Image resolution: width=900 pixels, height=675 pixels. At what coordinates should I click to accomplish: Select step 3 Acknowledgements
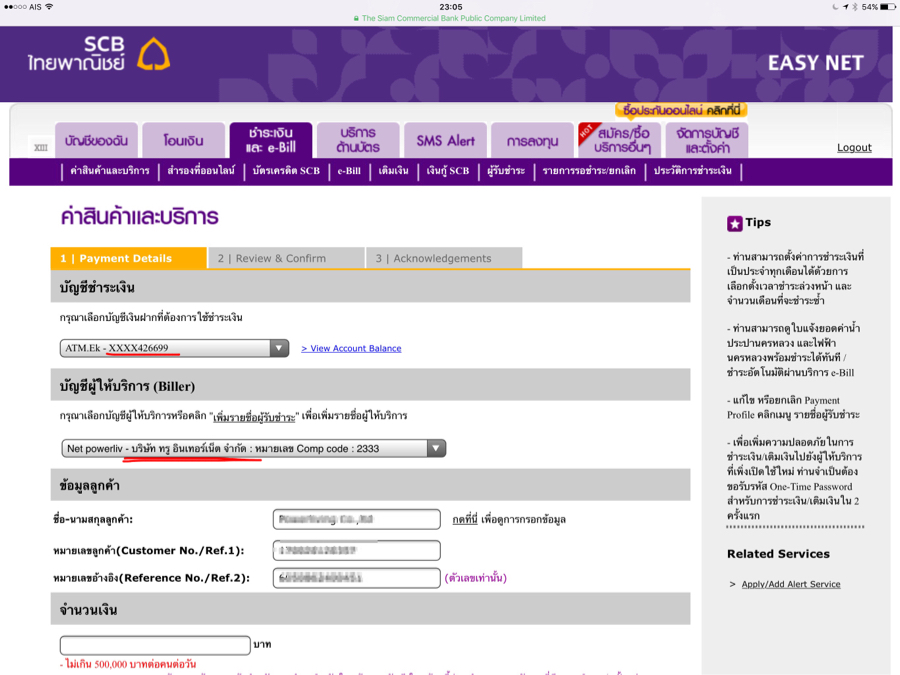pyautogui.click(x=444, y=258)
